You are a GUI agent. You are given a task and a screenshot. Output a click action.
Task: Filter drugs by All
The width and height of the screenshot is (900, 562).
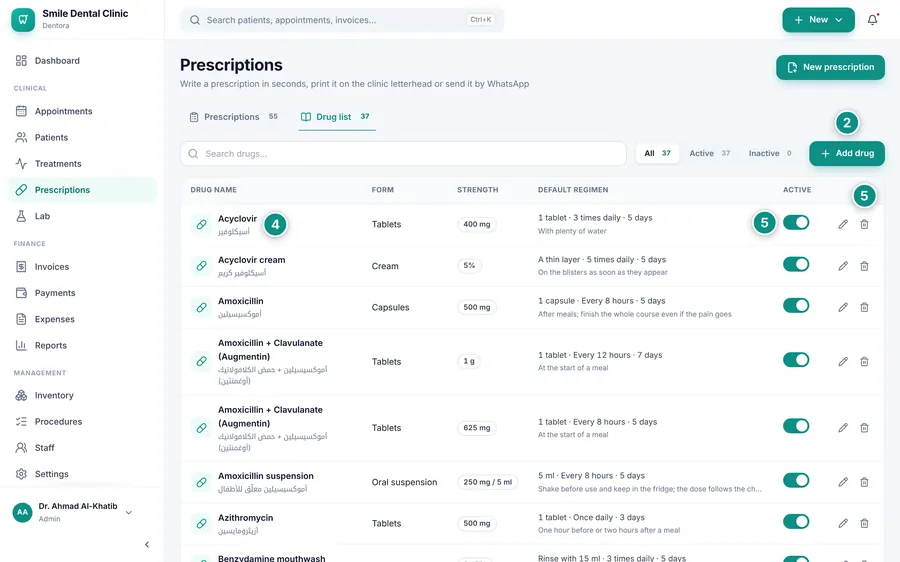coord(657,153)
